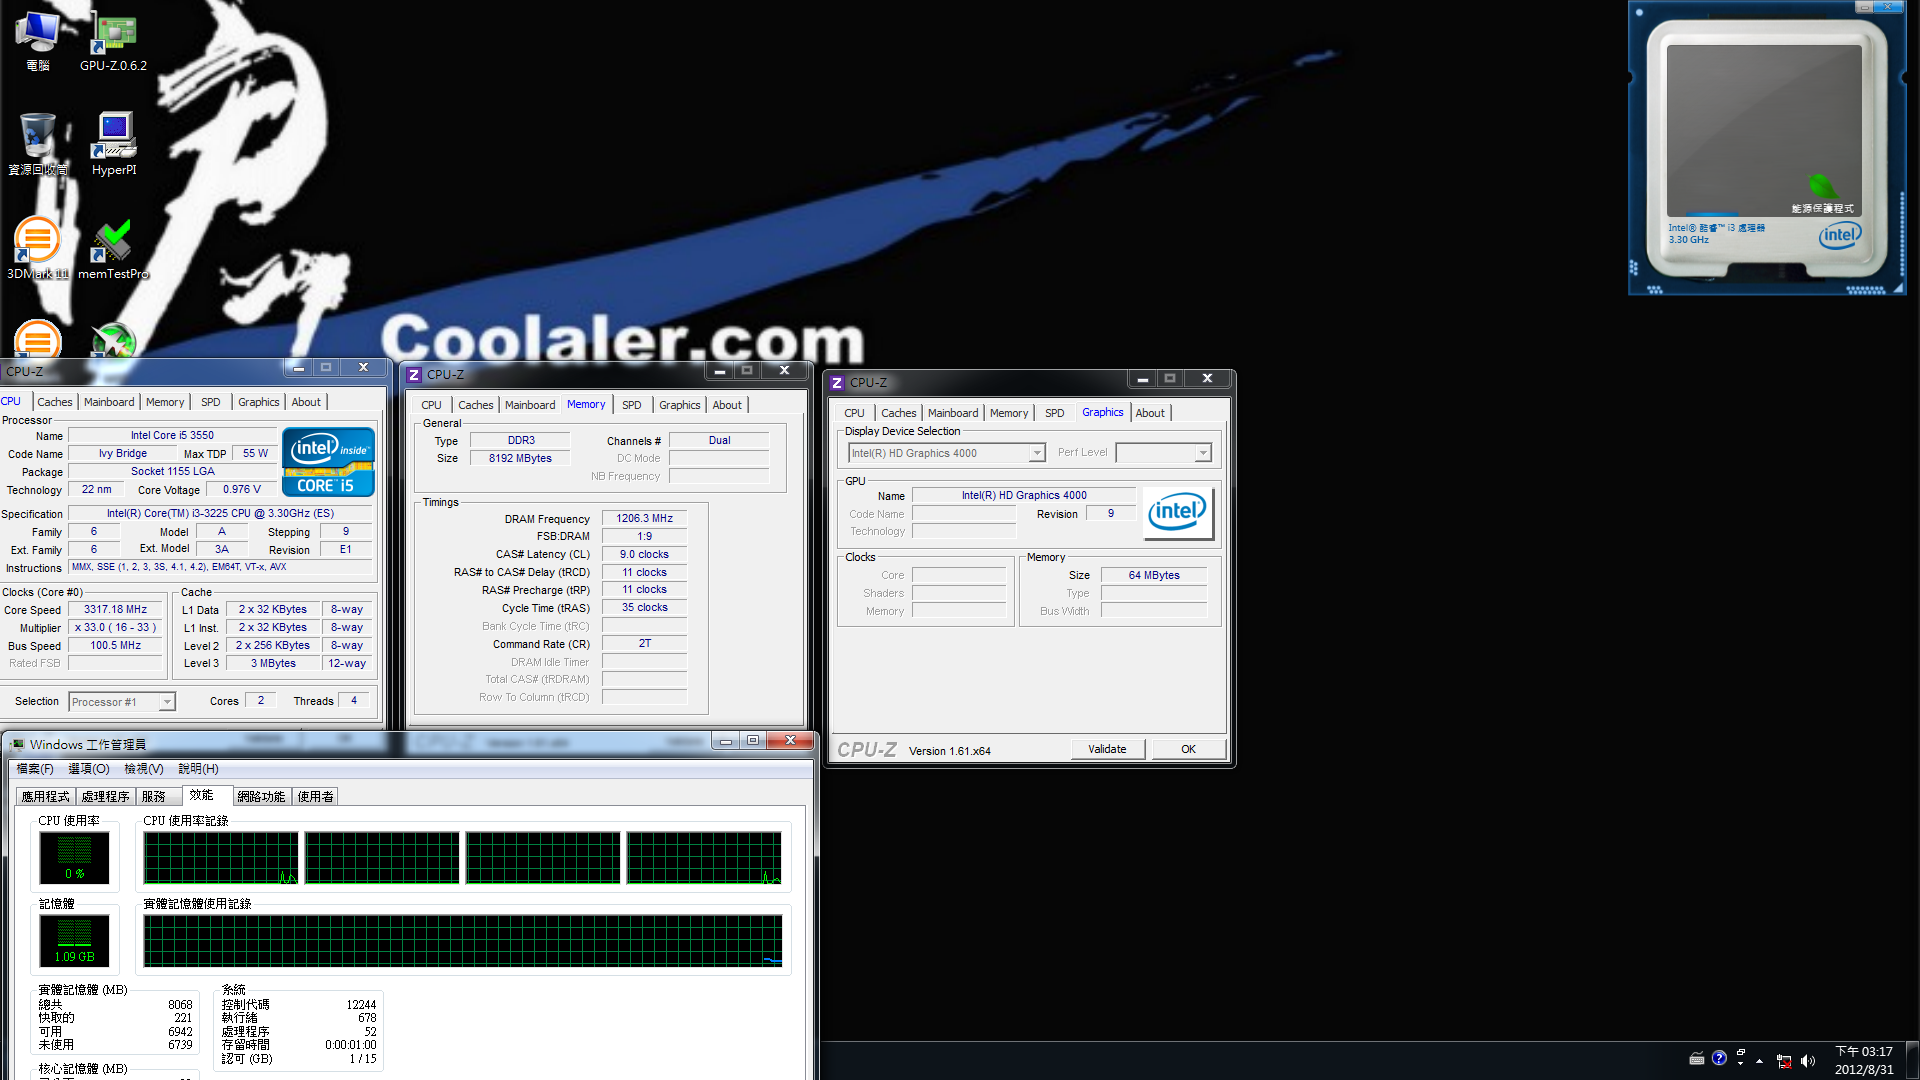This screenshot has width=1920, height=1080.
Task: Open the GPU-Z 0.6.2 desktop shortcut
Action: (x=113, y=42)
